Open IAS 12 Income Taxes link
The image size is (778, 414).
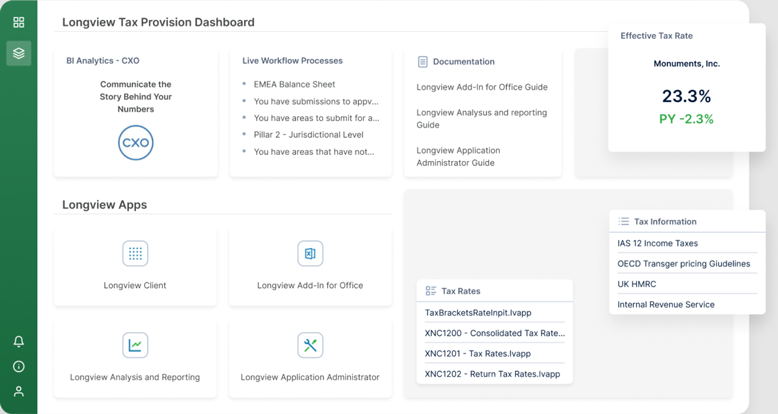657,243
